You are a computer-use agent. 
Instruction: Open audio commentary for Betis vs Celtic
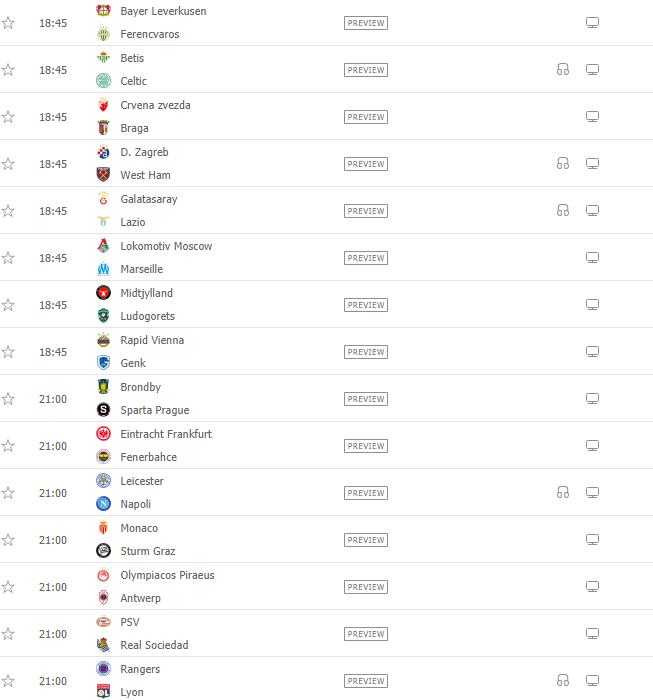point(563,70)
